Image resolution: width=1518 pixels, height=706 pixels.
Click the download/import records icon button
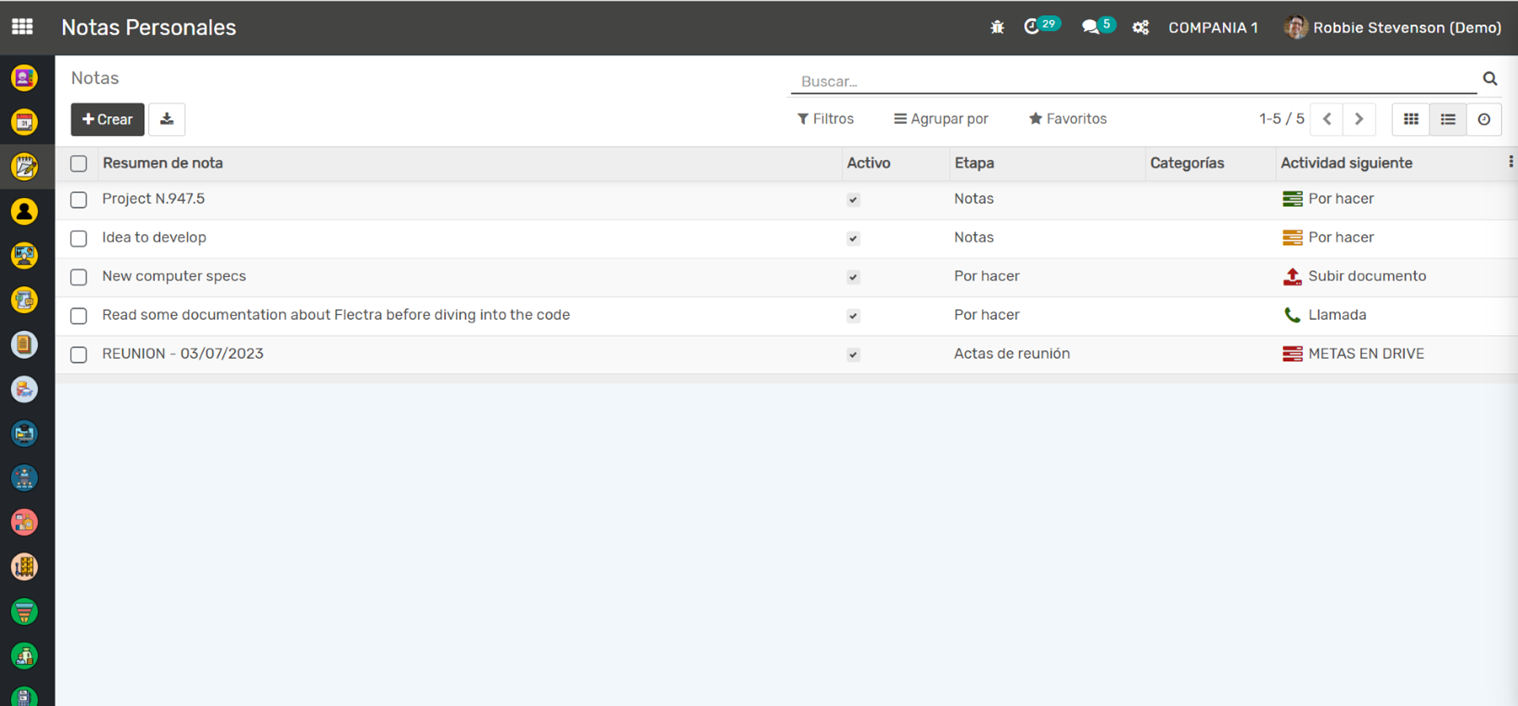tap(167, 119)
